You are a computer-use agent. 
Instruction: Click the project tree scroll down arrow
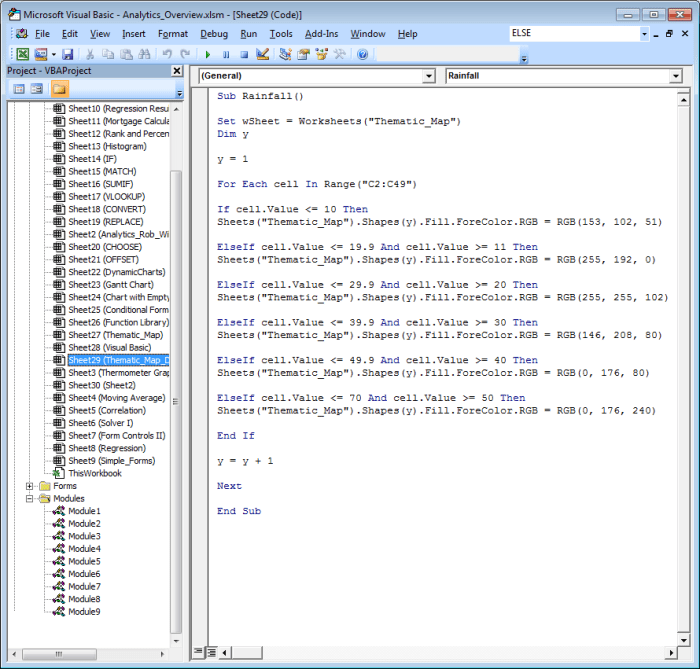[176, 641]
